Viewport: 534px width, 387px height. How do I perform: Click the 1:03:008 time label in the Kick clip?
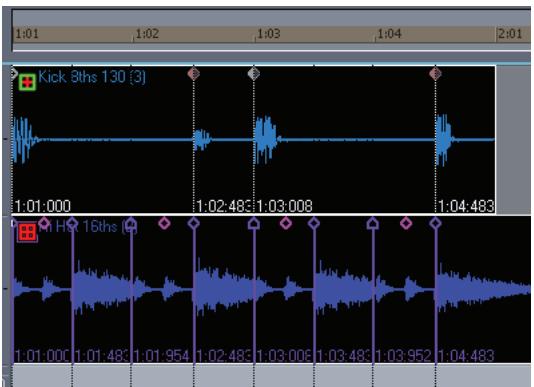pos(284,206)
